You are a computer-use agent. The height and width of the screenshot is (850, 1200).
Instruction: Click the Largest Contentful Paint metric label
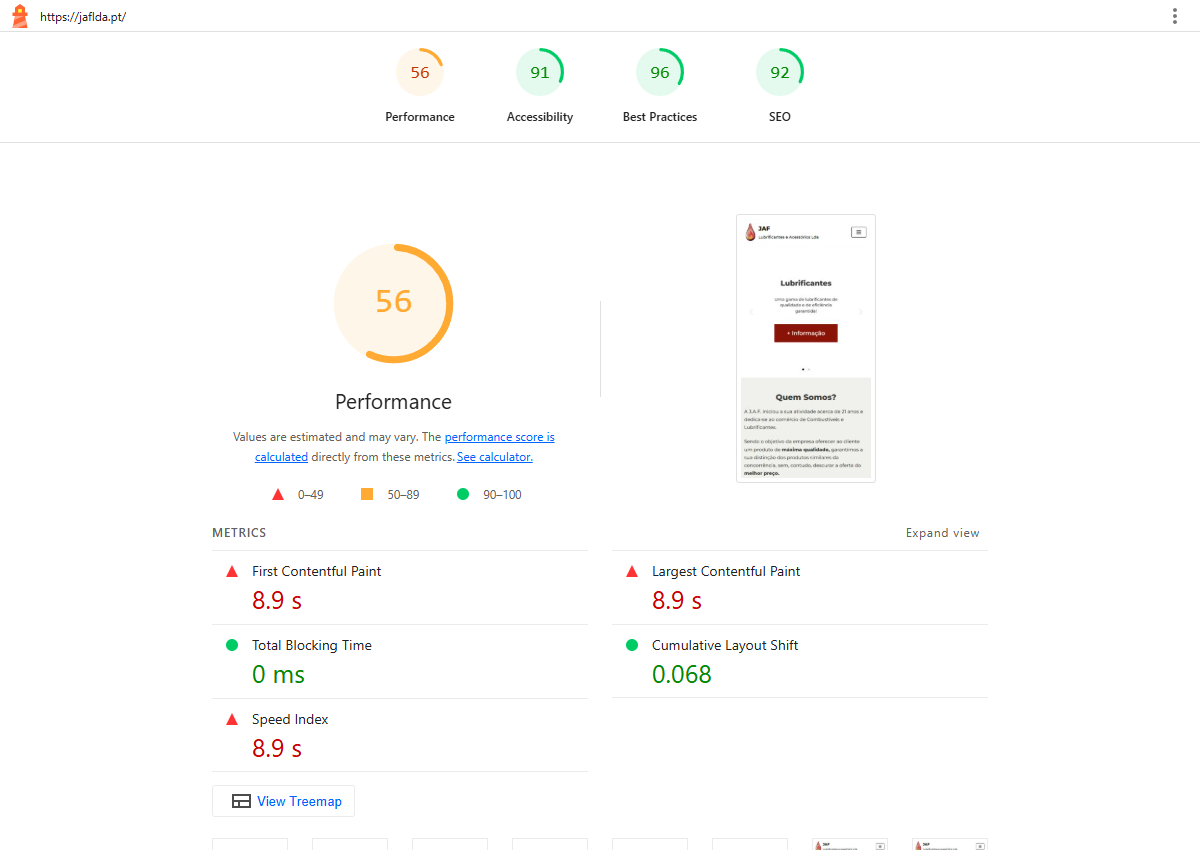726,571
